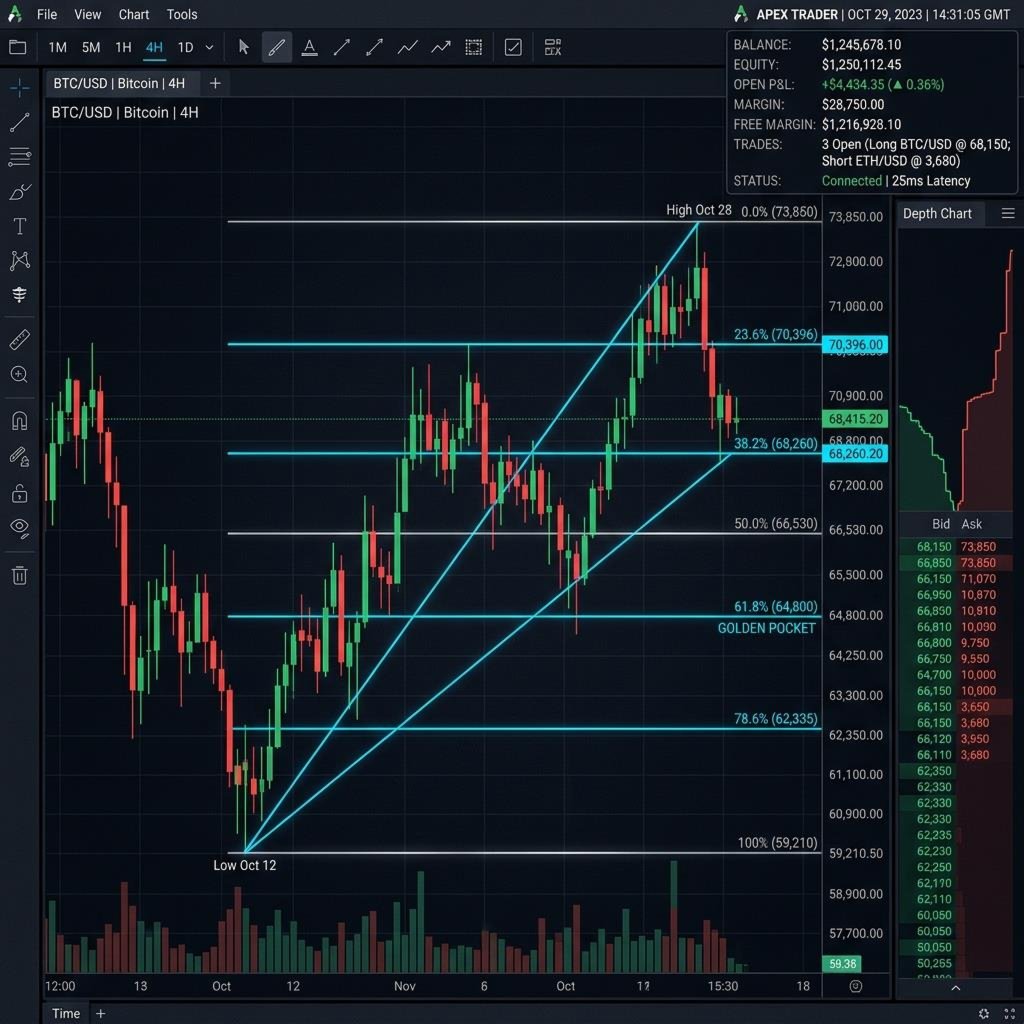The height and width of the screenshot is (1024, 1024).
Task: Toggle the checkmark box in top toolbar
Action: click(x=513, y=47)
